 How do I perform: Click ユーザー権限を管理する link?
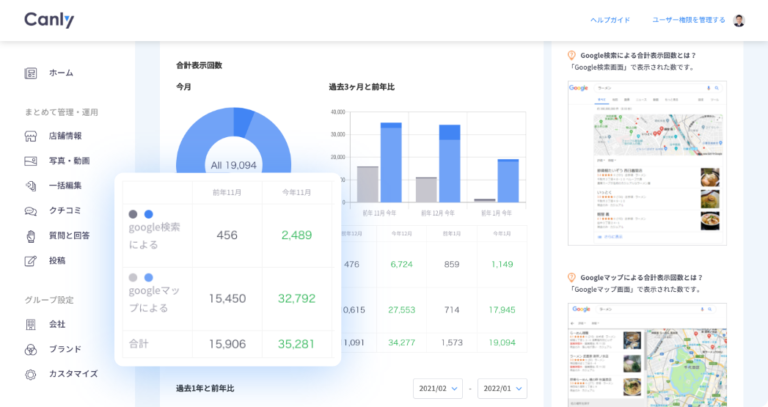click(x=688, y=20)
